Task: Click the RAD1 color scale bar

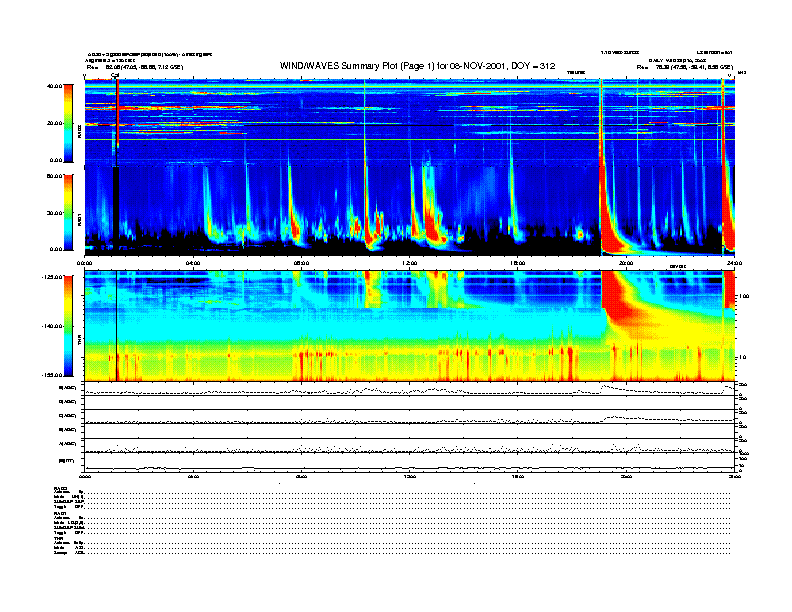Action: click(x=67, y=212)
